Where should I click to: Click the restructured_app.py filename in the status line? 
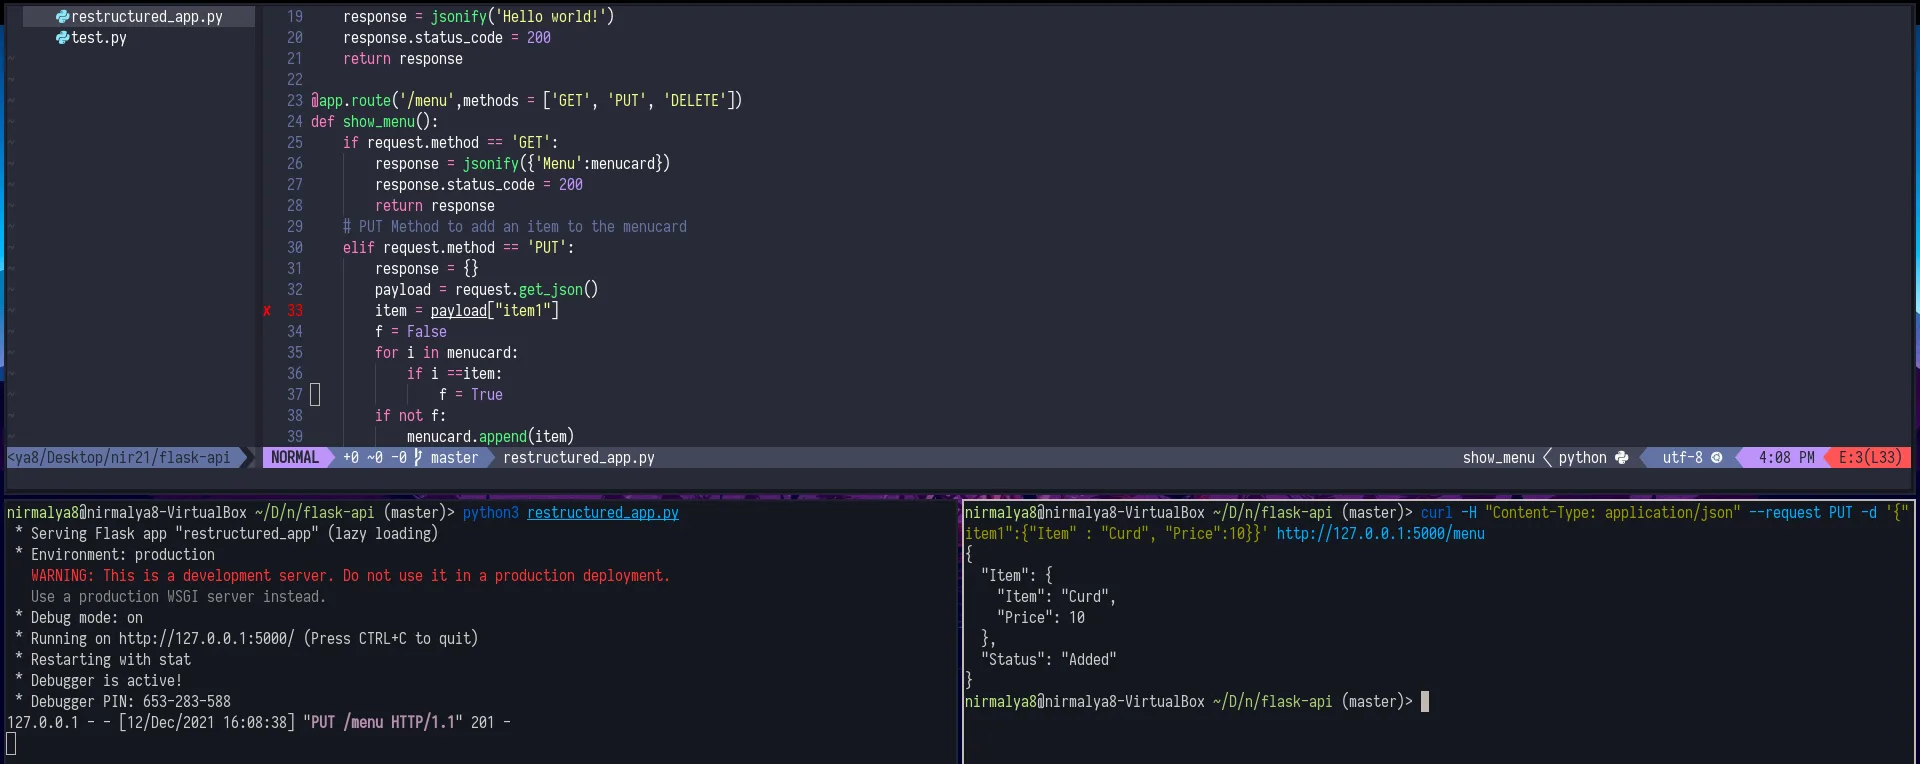[x=579, y=458]
